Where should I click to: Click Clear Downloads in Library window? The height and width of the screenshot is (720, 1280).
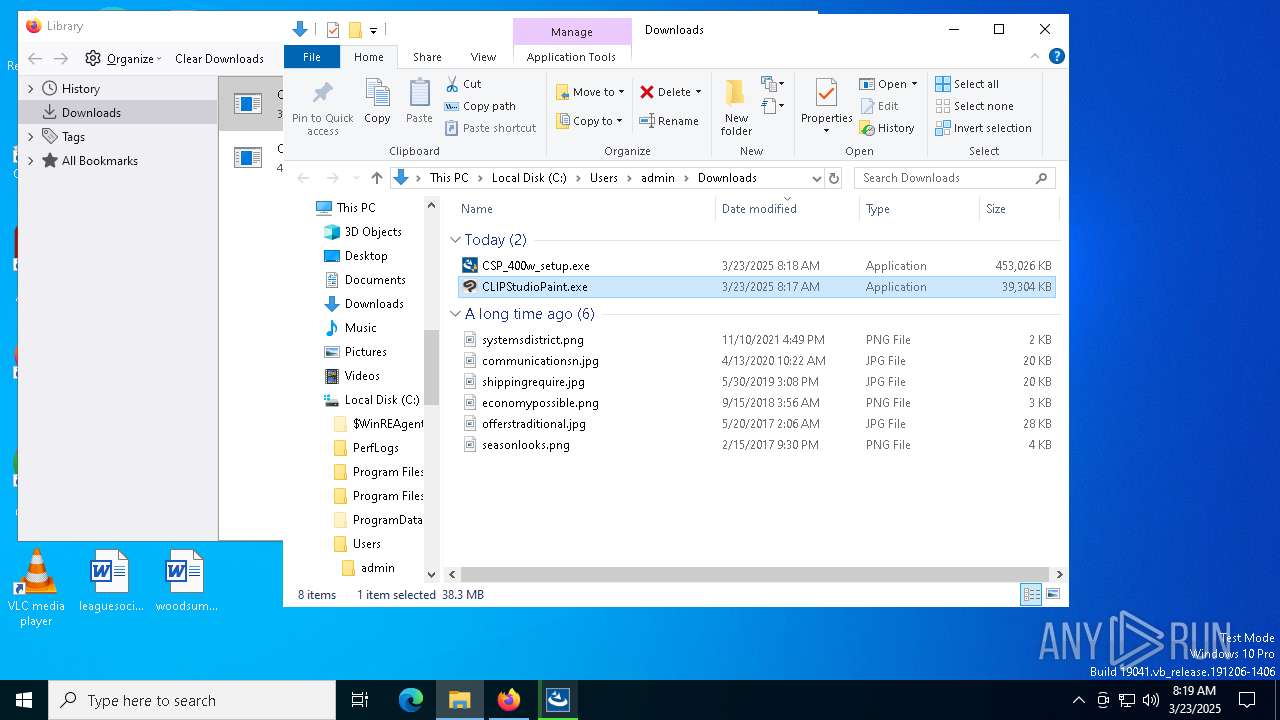point(219,58)
